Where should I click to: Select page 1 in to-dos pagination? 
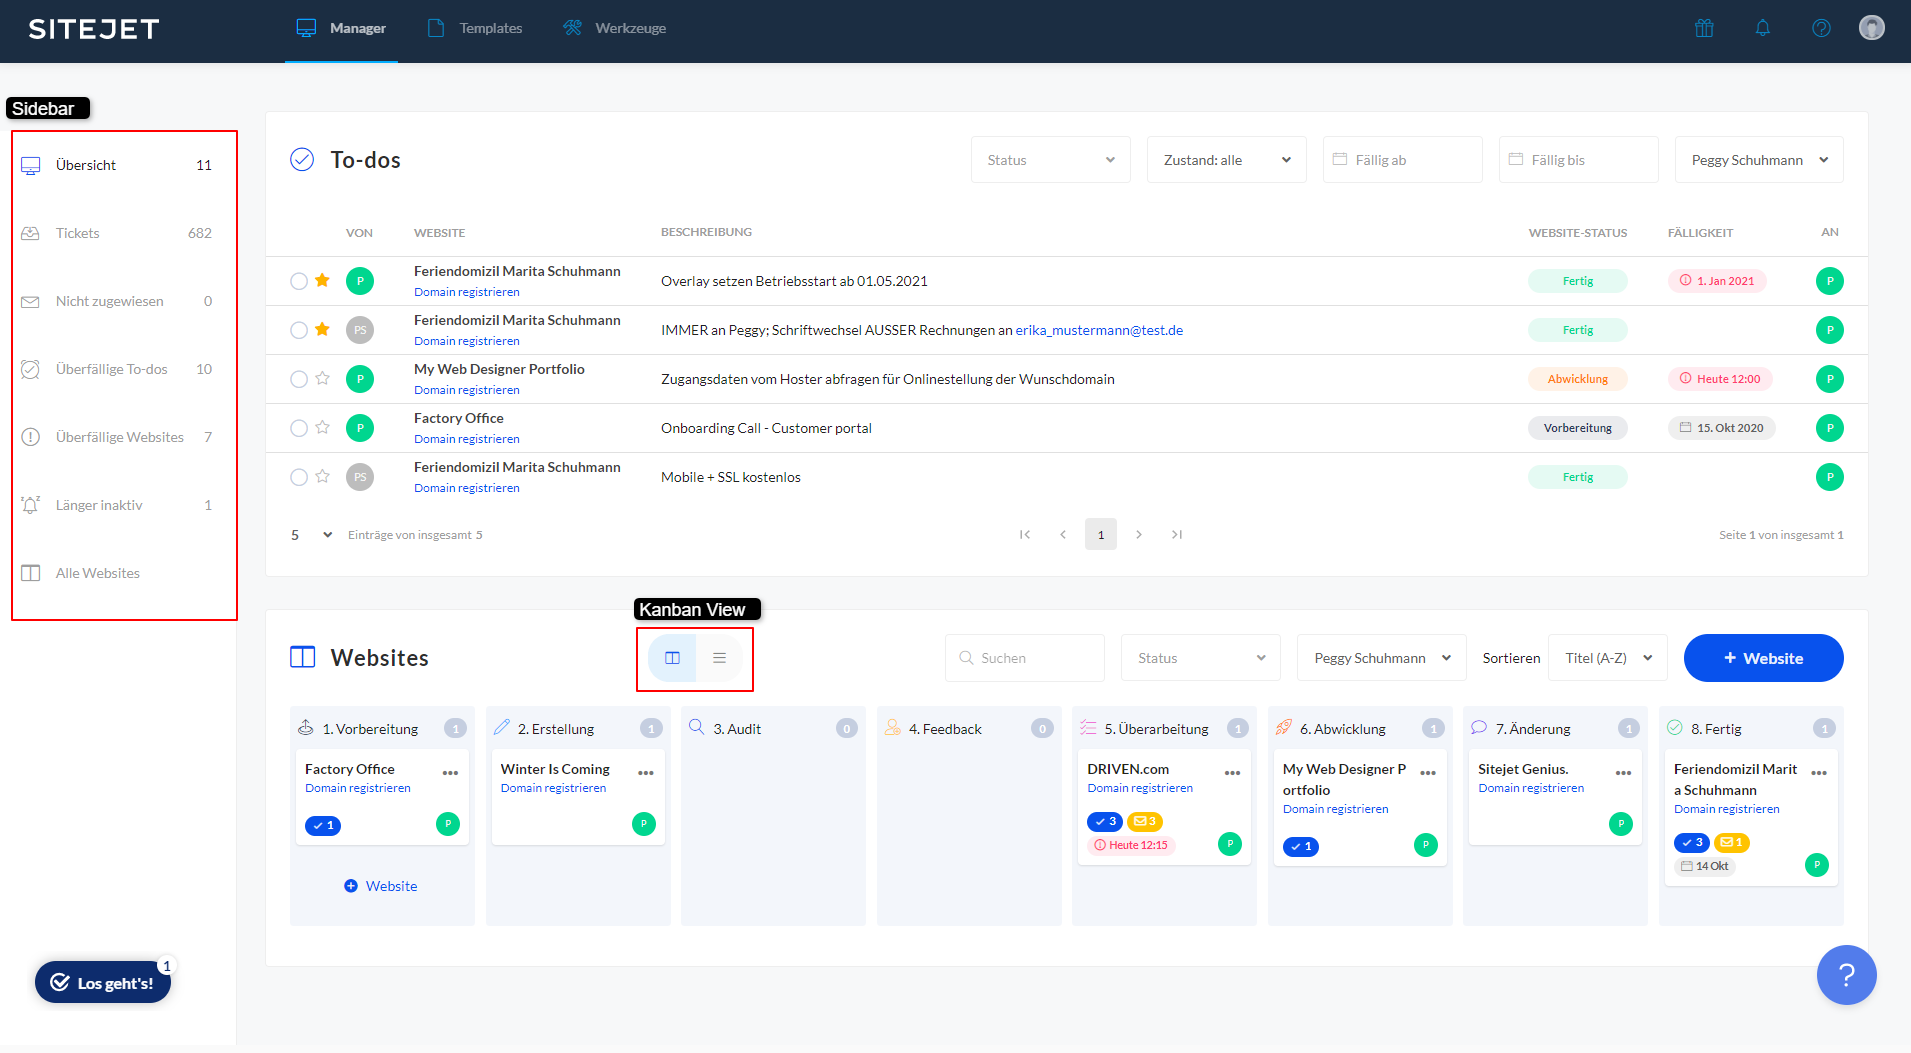pos(1101,535)
